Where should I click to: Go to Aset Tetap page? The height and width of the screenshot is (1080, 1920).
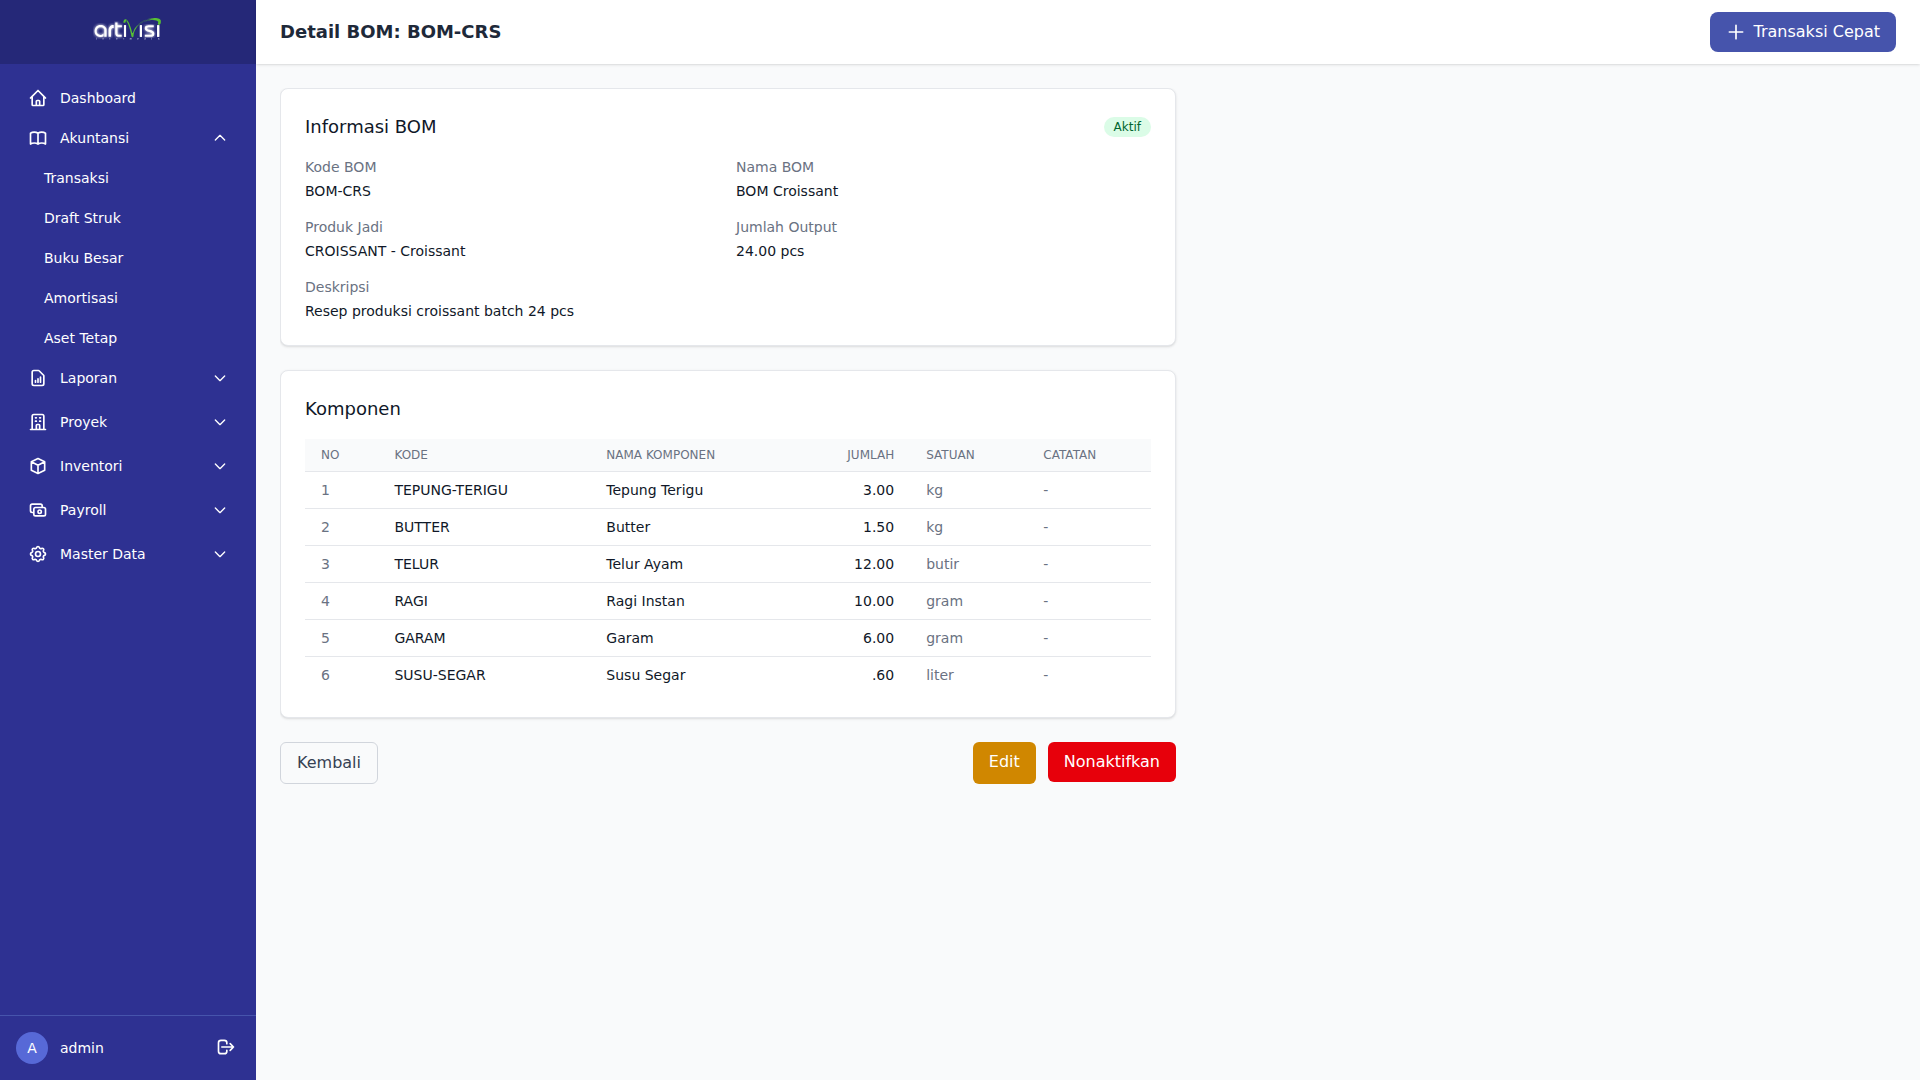pos(80,338)
